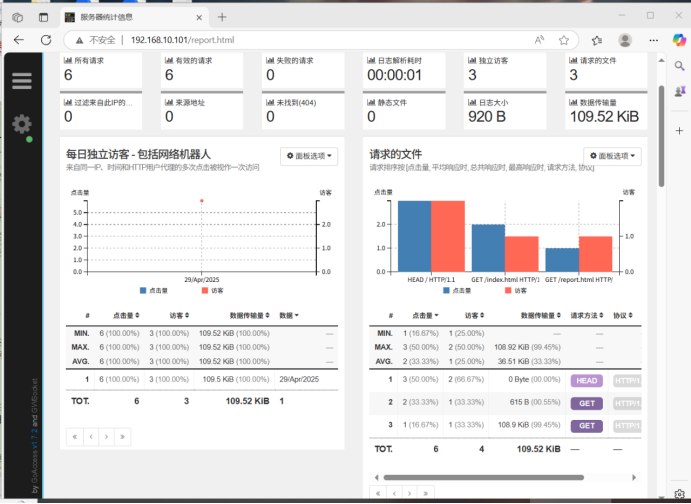
Task: Click the HEAD method badge
Action: coord(587,381)
